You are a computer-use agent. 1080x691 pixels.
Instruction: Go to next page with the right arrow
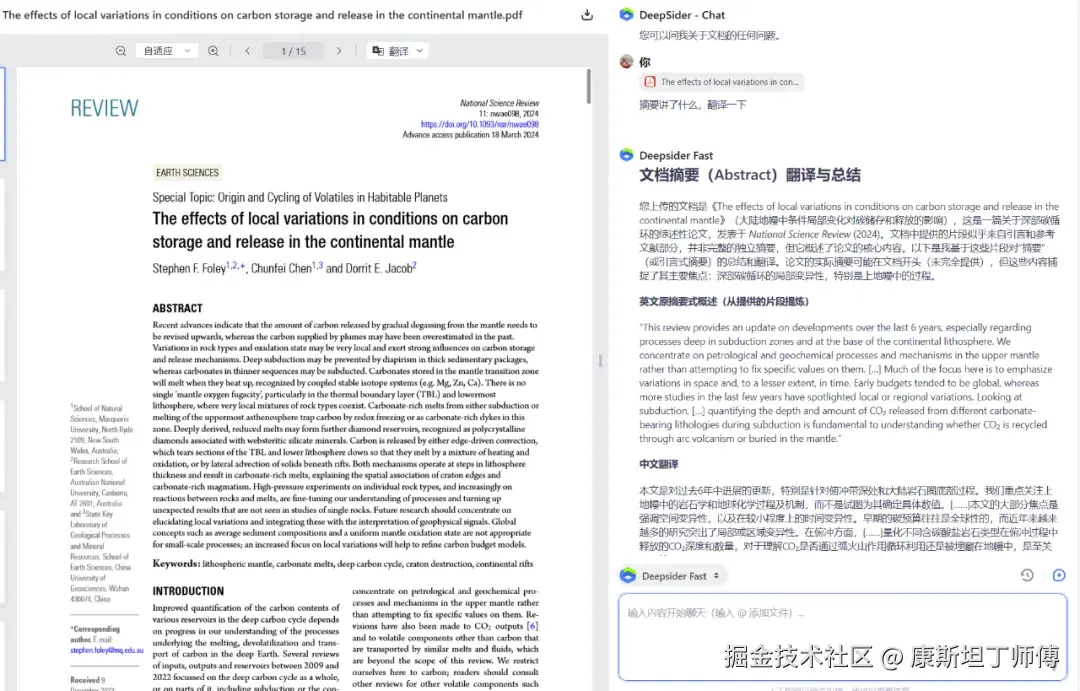click(x=340, y=50)
